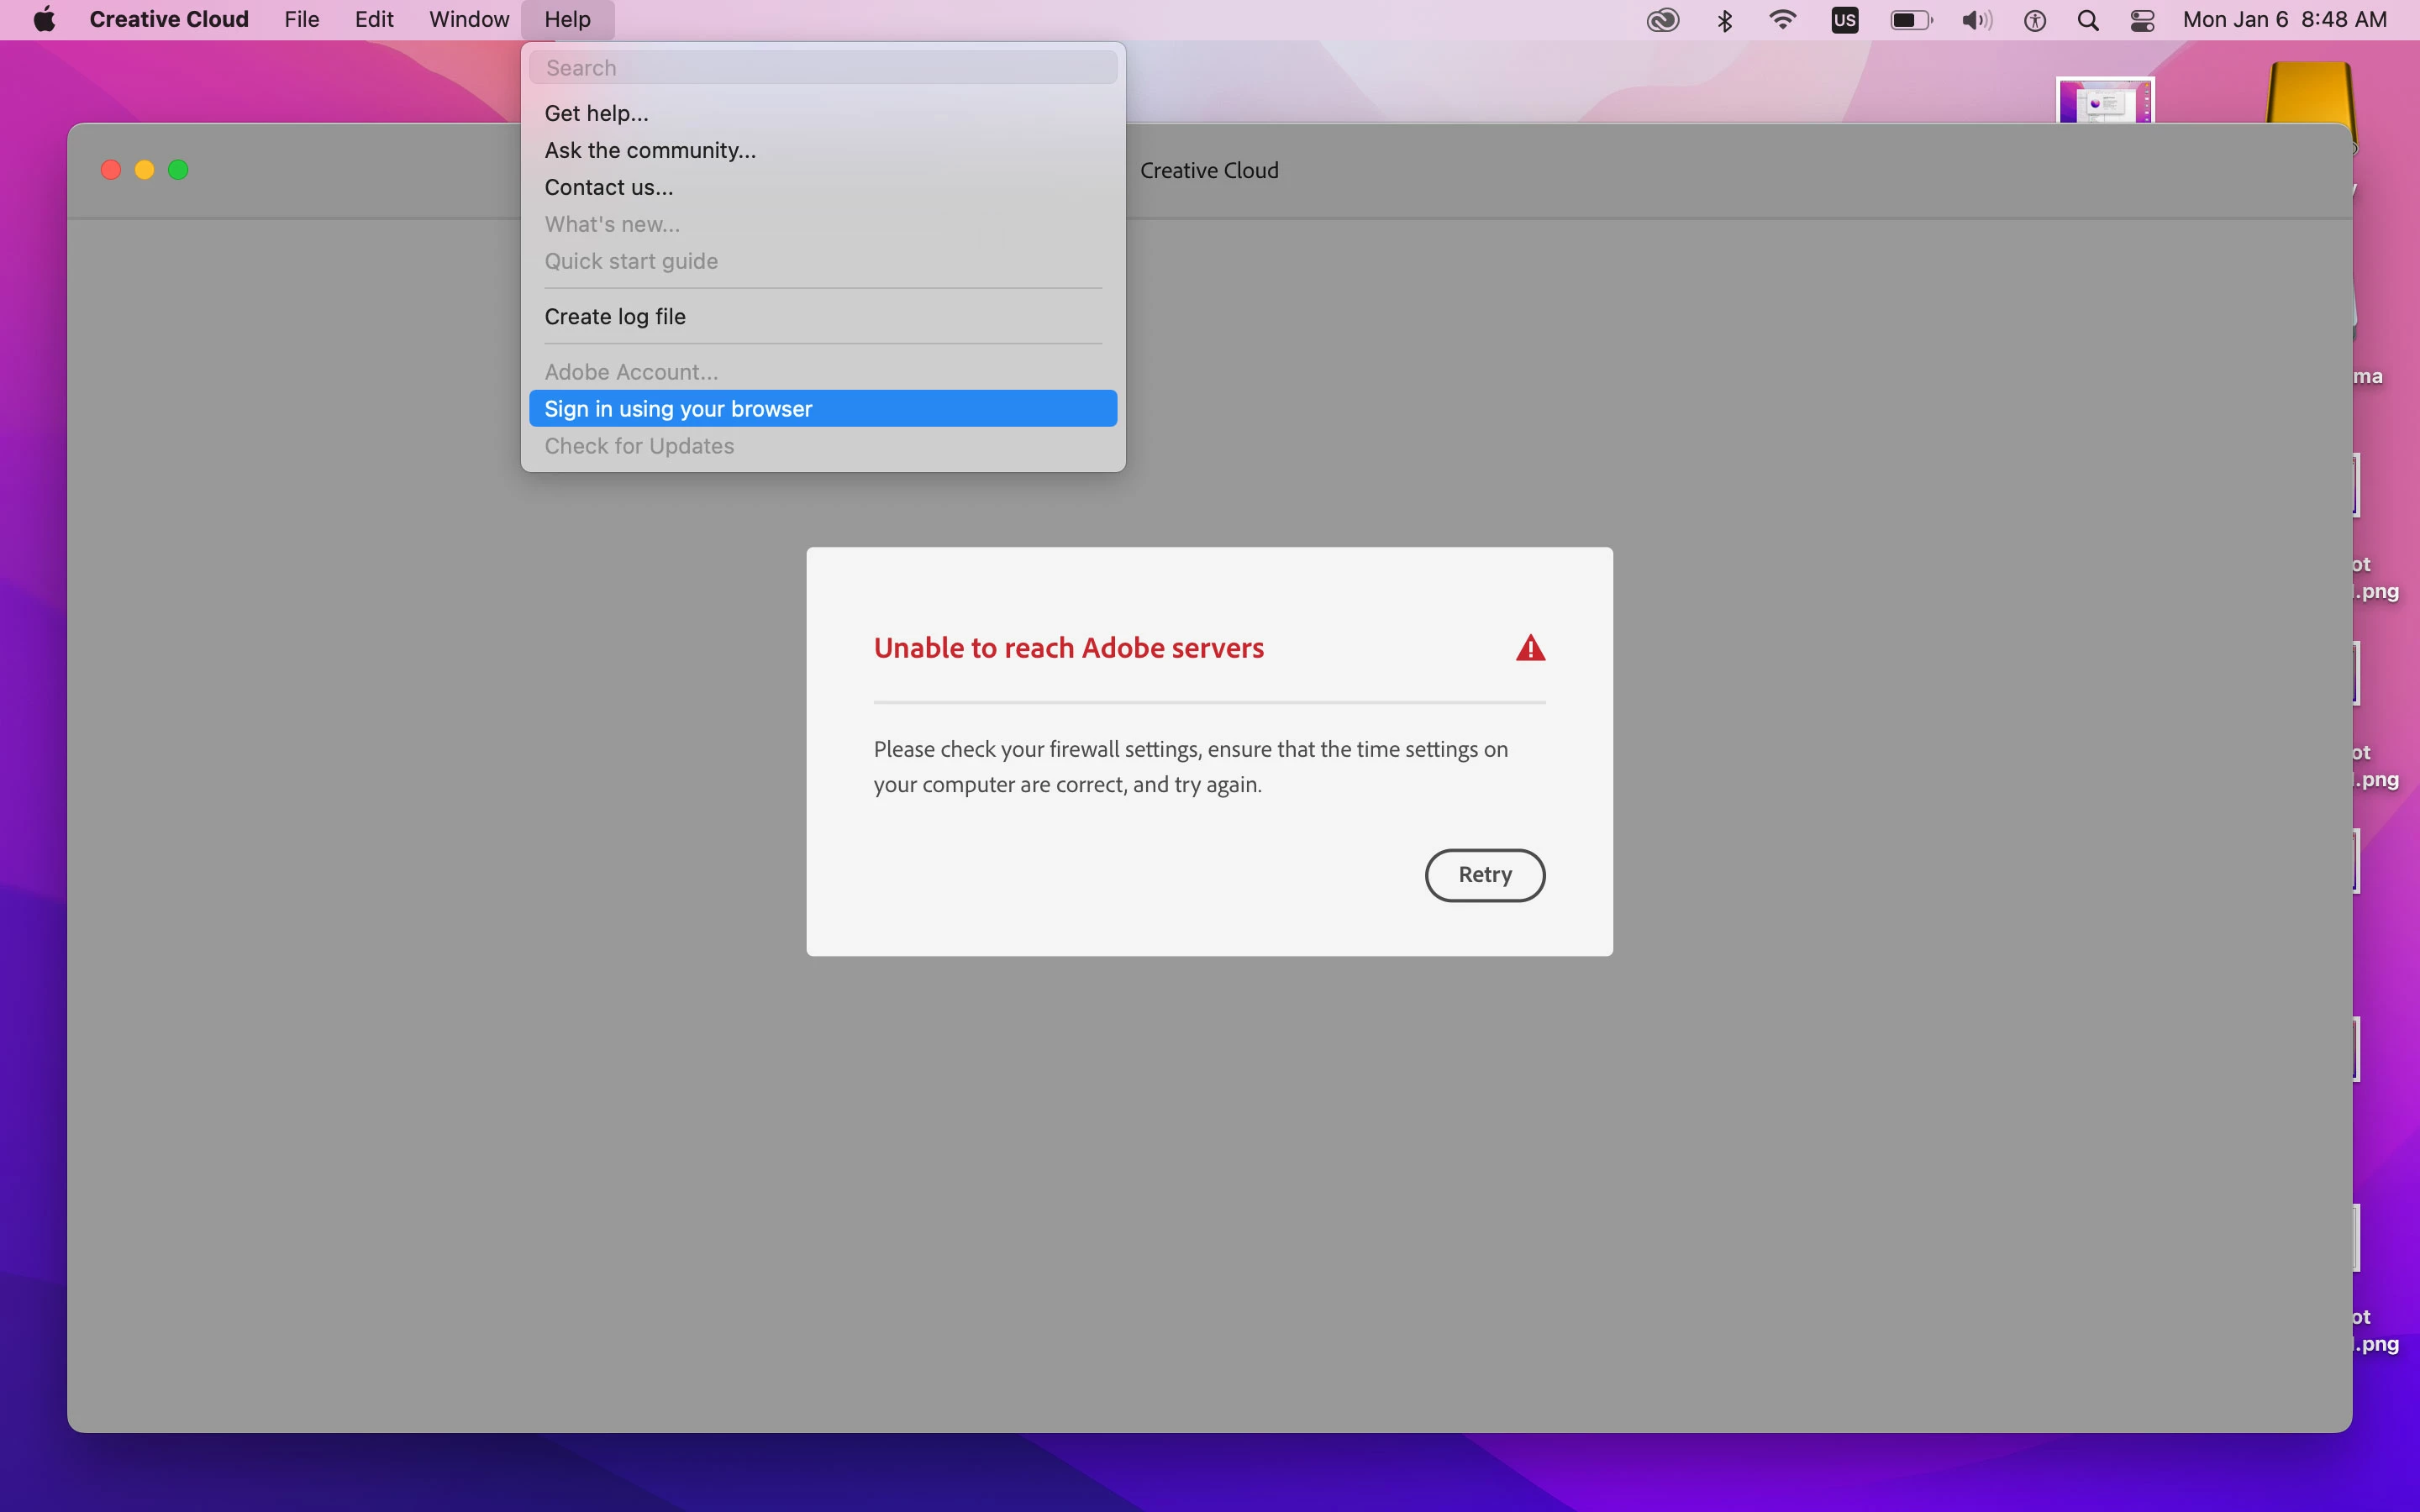Select Get help... from Help menu
Viewport: 2420px width, 1512px height.
596,113
